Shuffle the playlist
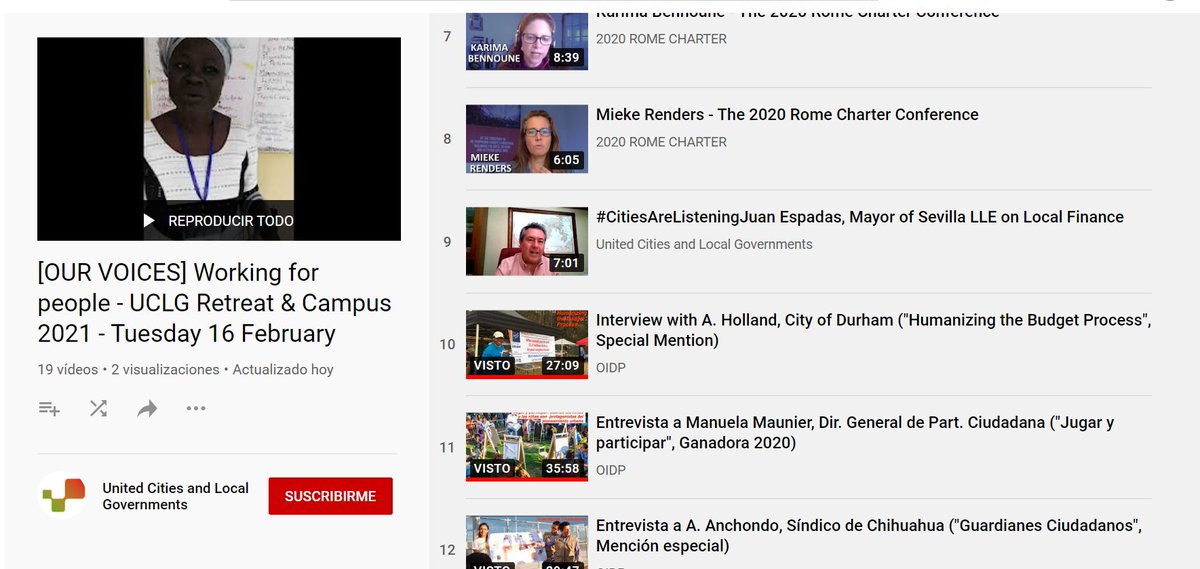The image size is (1200, 569). coord(98,408)
